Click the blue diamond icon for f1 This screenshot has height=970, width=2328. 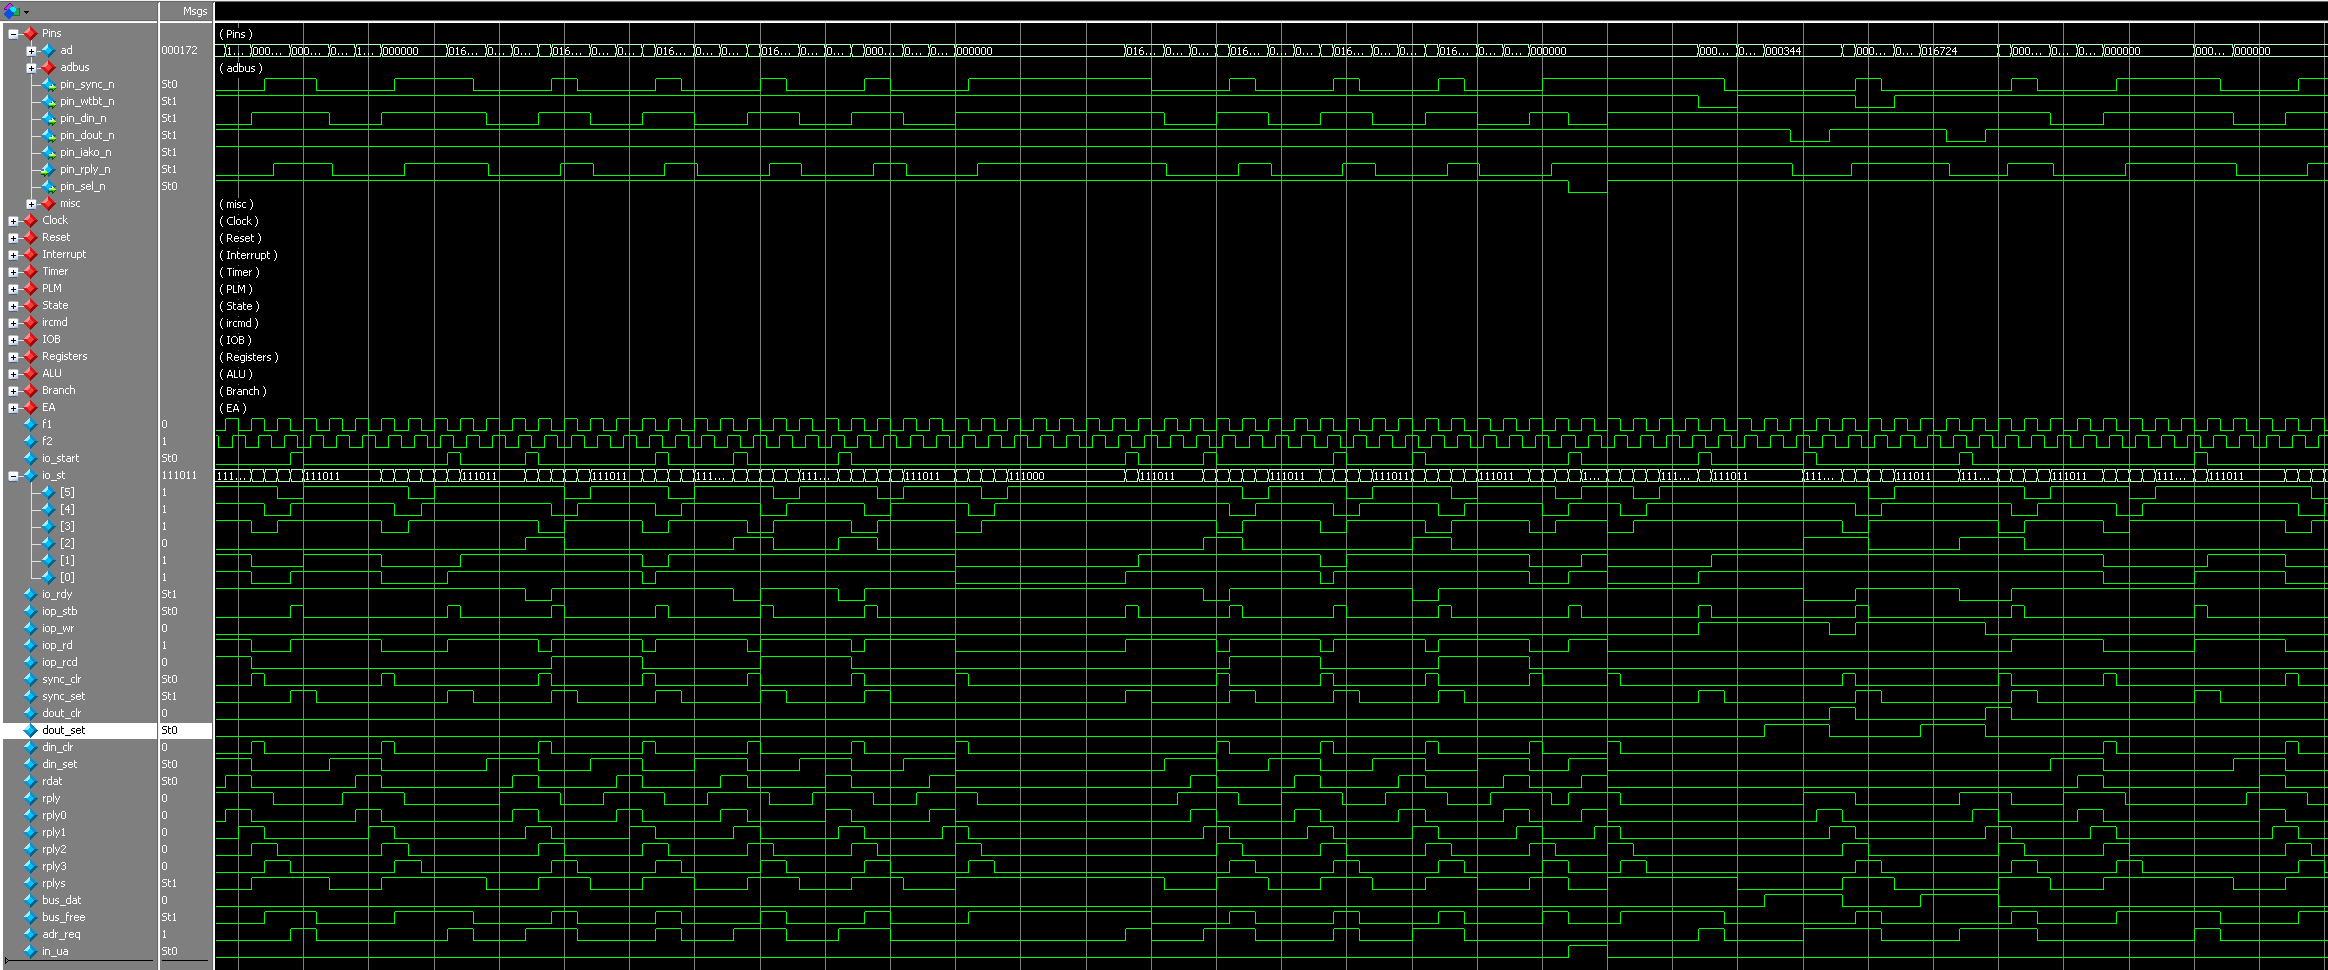[x=30, y=424]
